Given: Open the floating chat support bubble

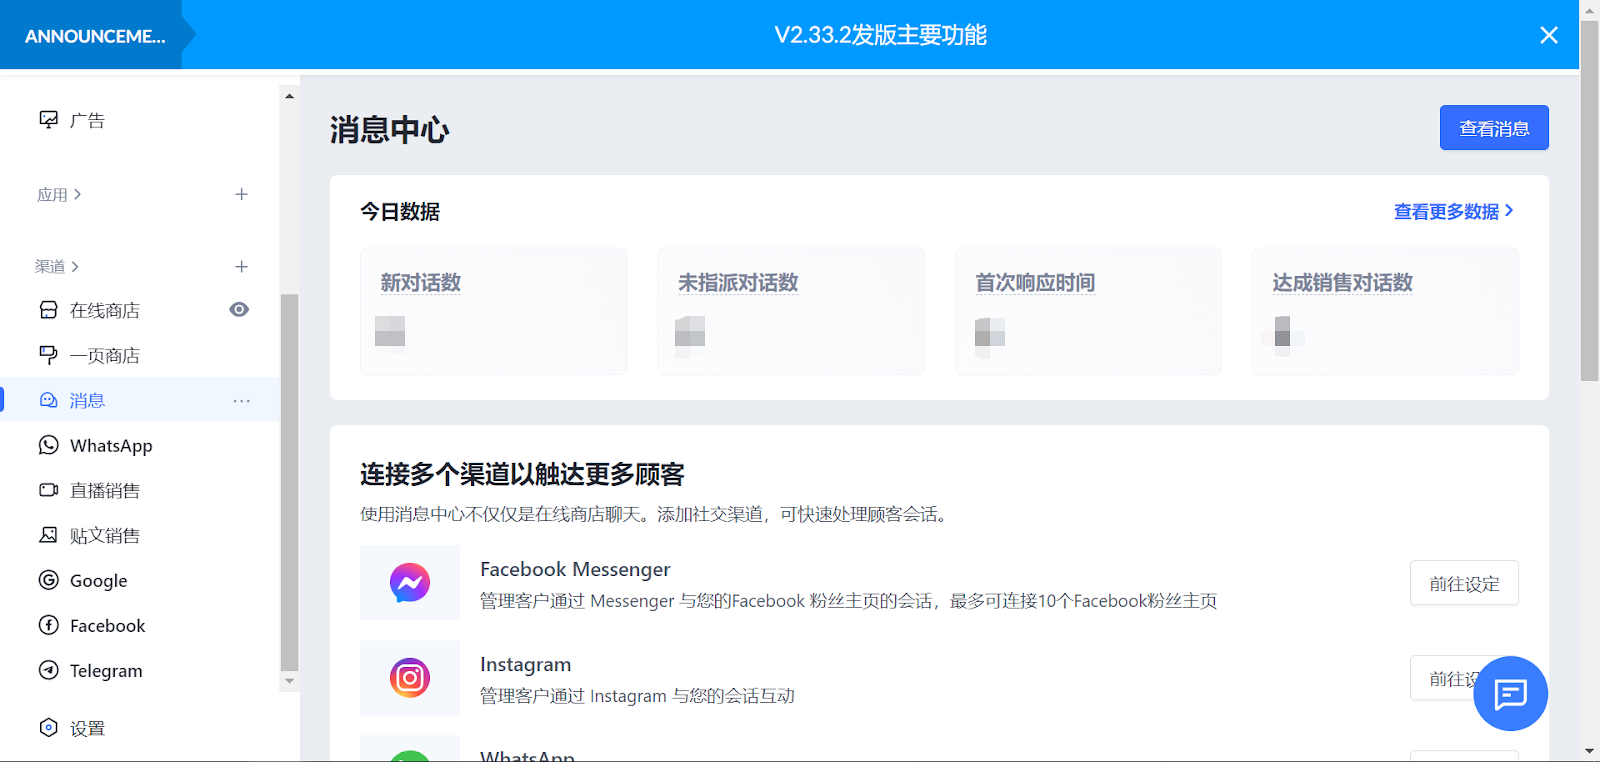Looking at the screenshot, I should [x=1510, y=693].
